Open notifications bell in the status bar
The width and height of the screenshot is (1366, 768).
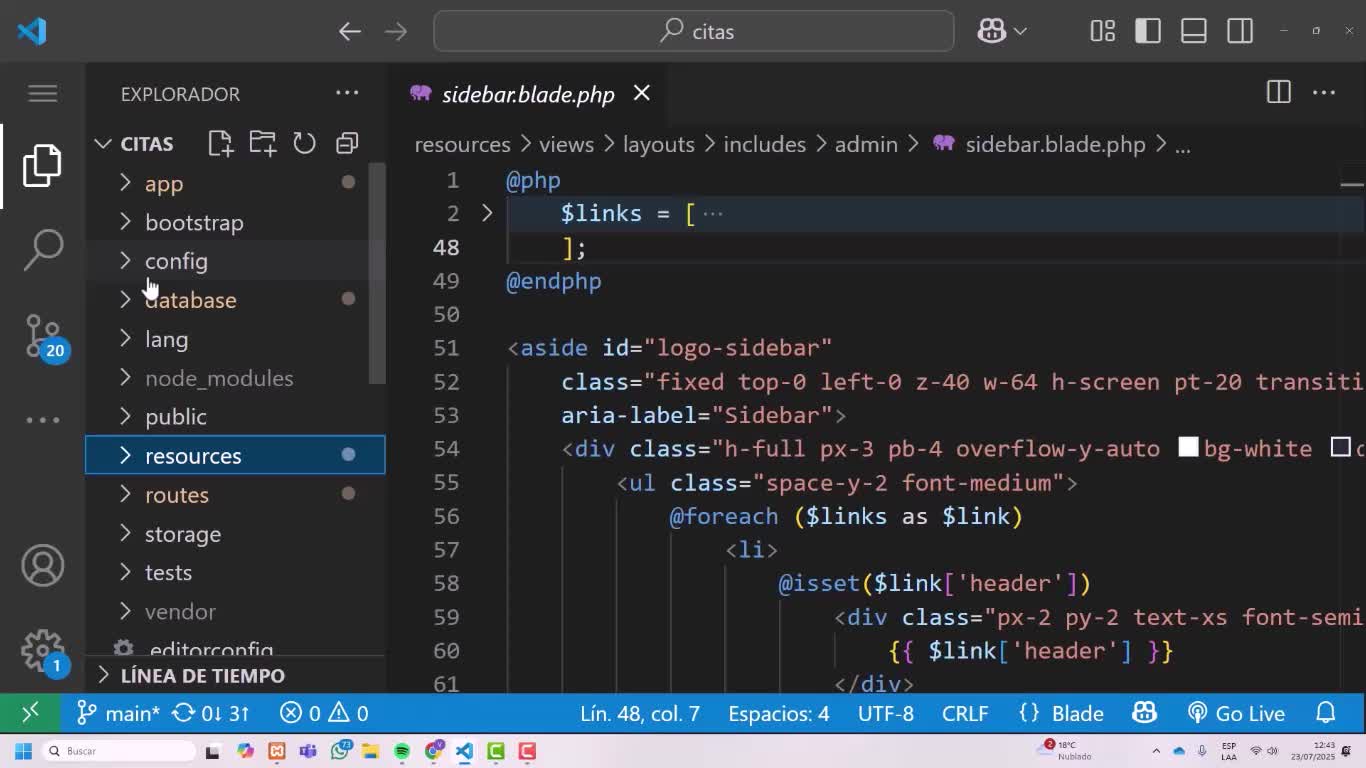[x=1326, y=713]
